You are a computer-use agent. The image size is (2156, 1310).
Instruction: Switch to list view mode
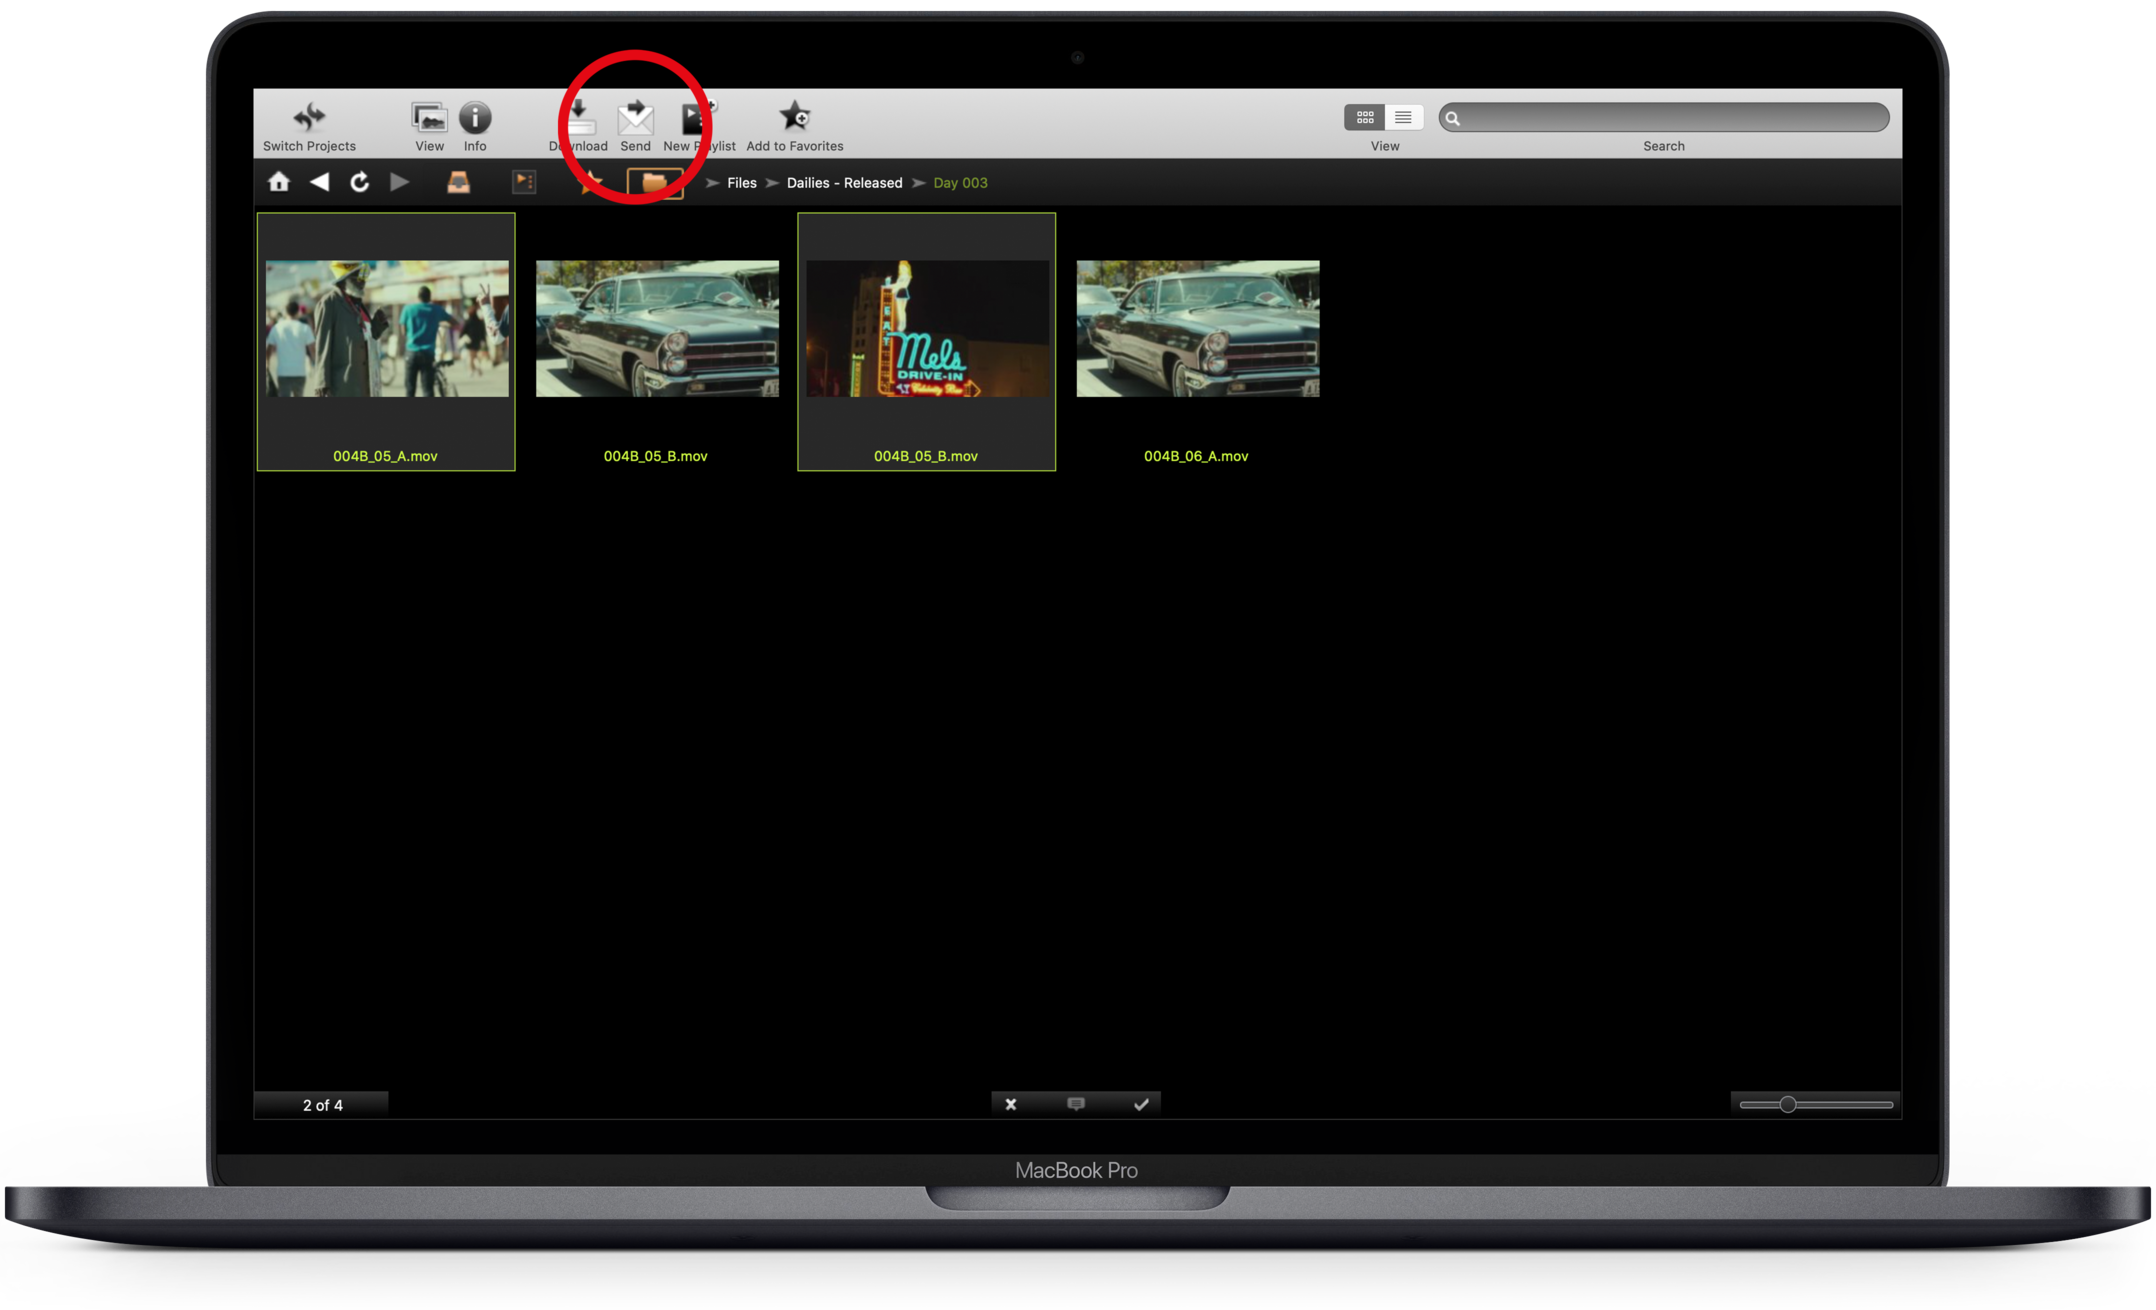pyautogui.click(x=1403, y=118)
